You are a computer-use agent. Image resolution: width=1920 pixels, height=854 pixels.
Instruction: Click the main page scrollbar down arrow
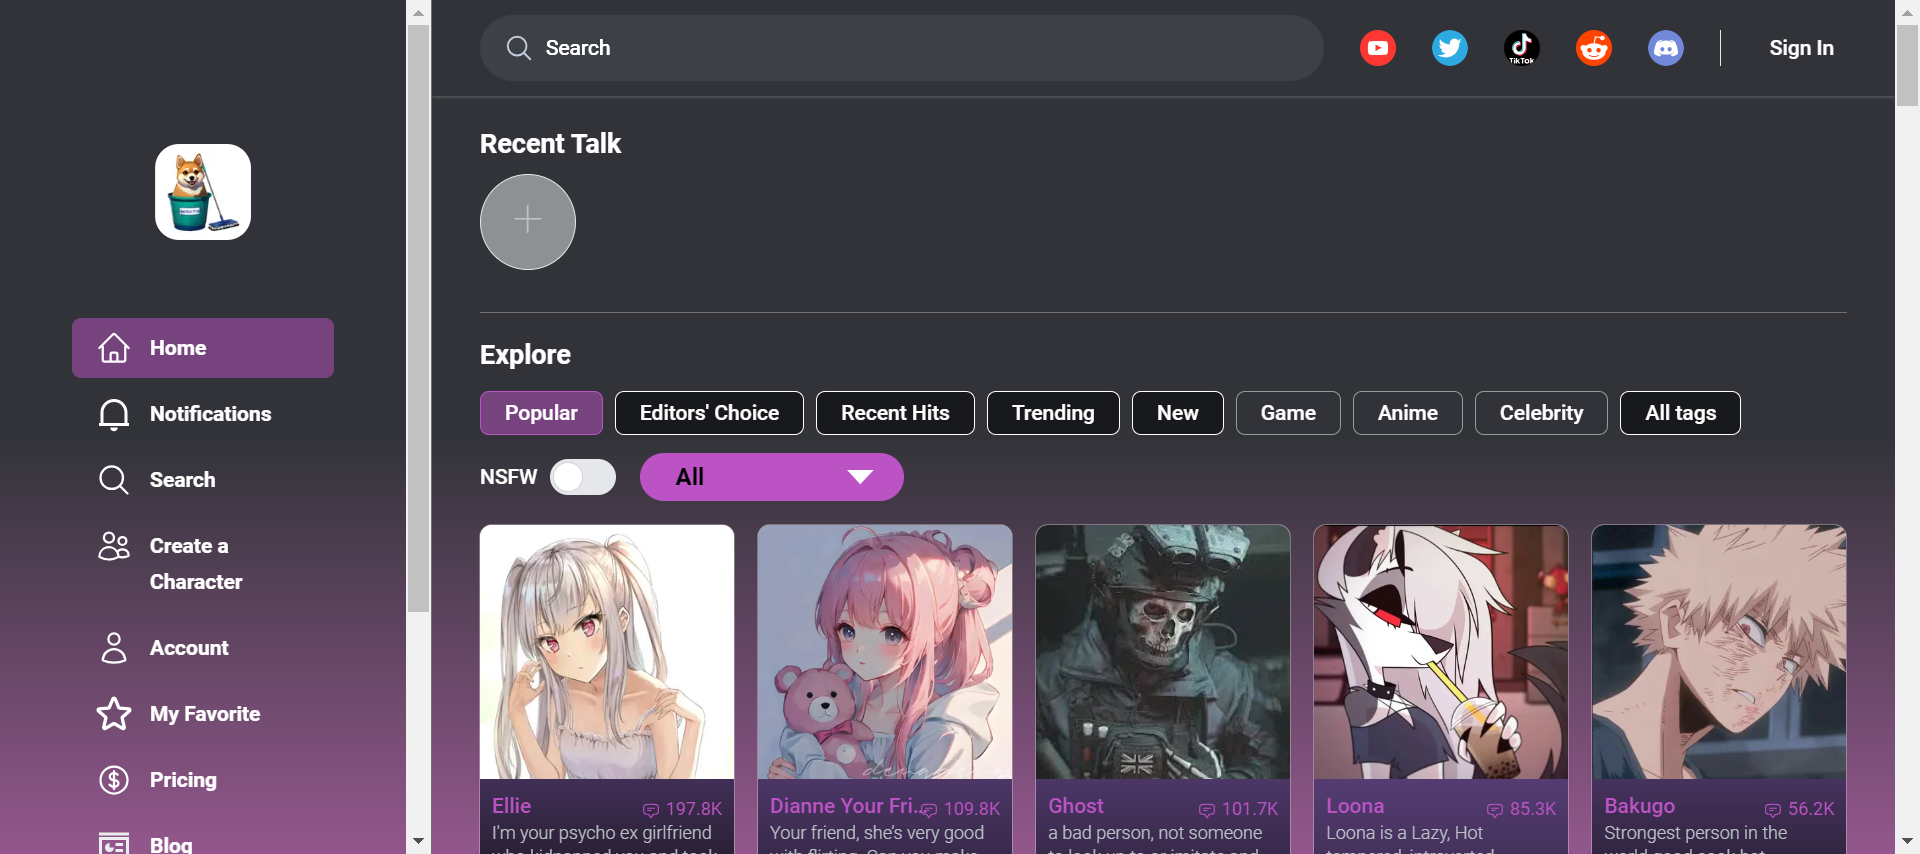[x=1908, y=842]
